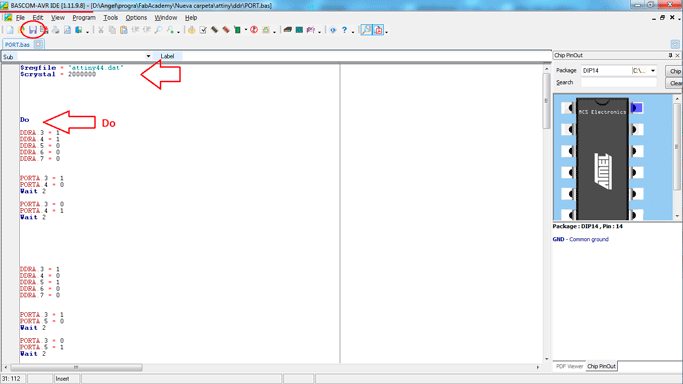Open the Package DIP14 dropdown arrow

653,71
